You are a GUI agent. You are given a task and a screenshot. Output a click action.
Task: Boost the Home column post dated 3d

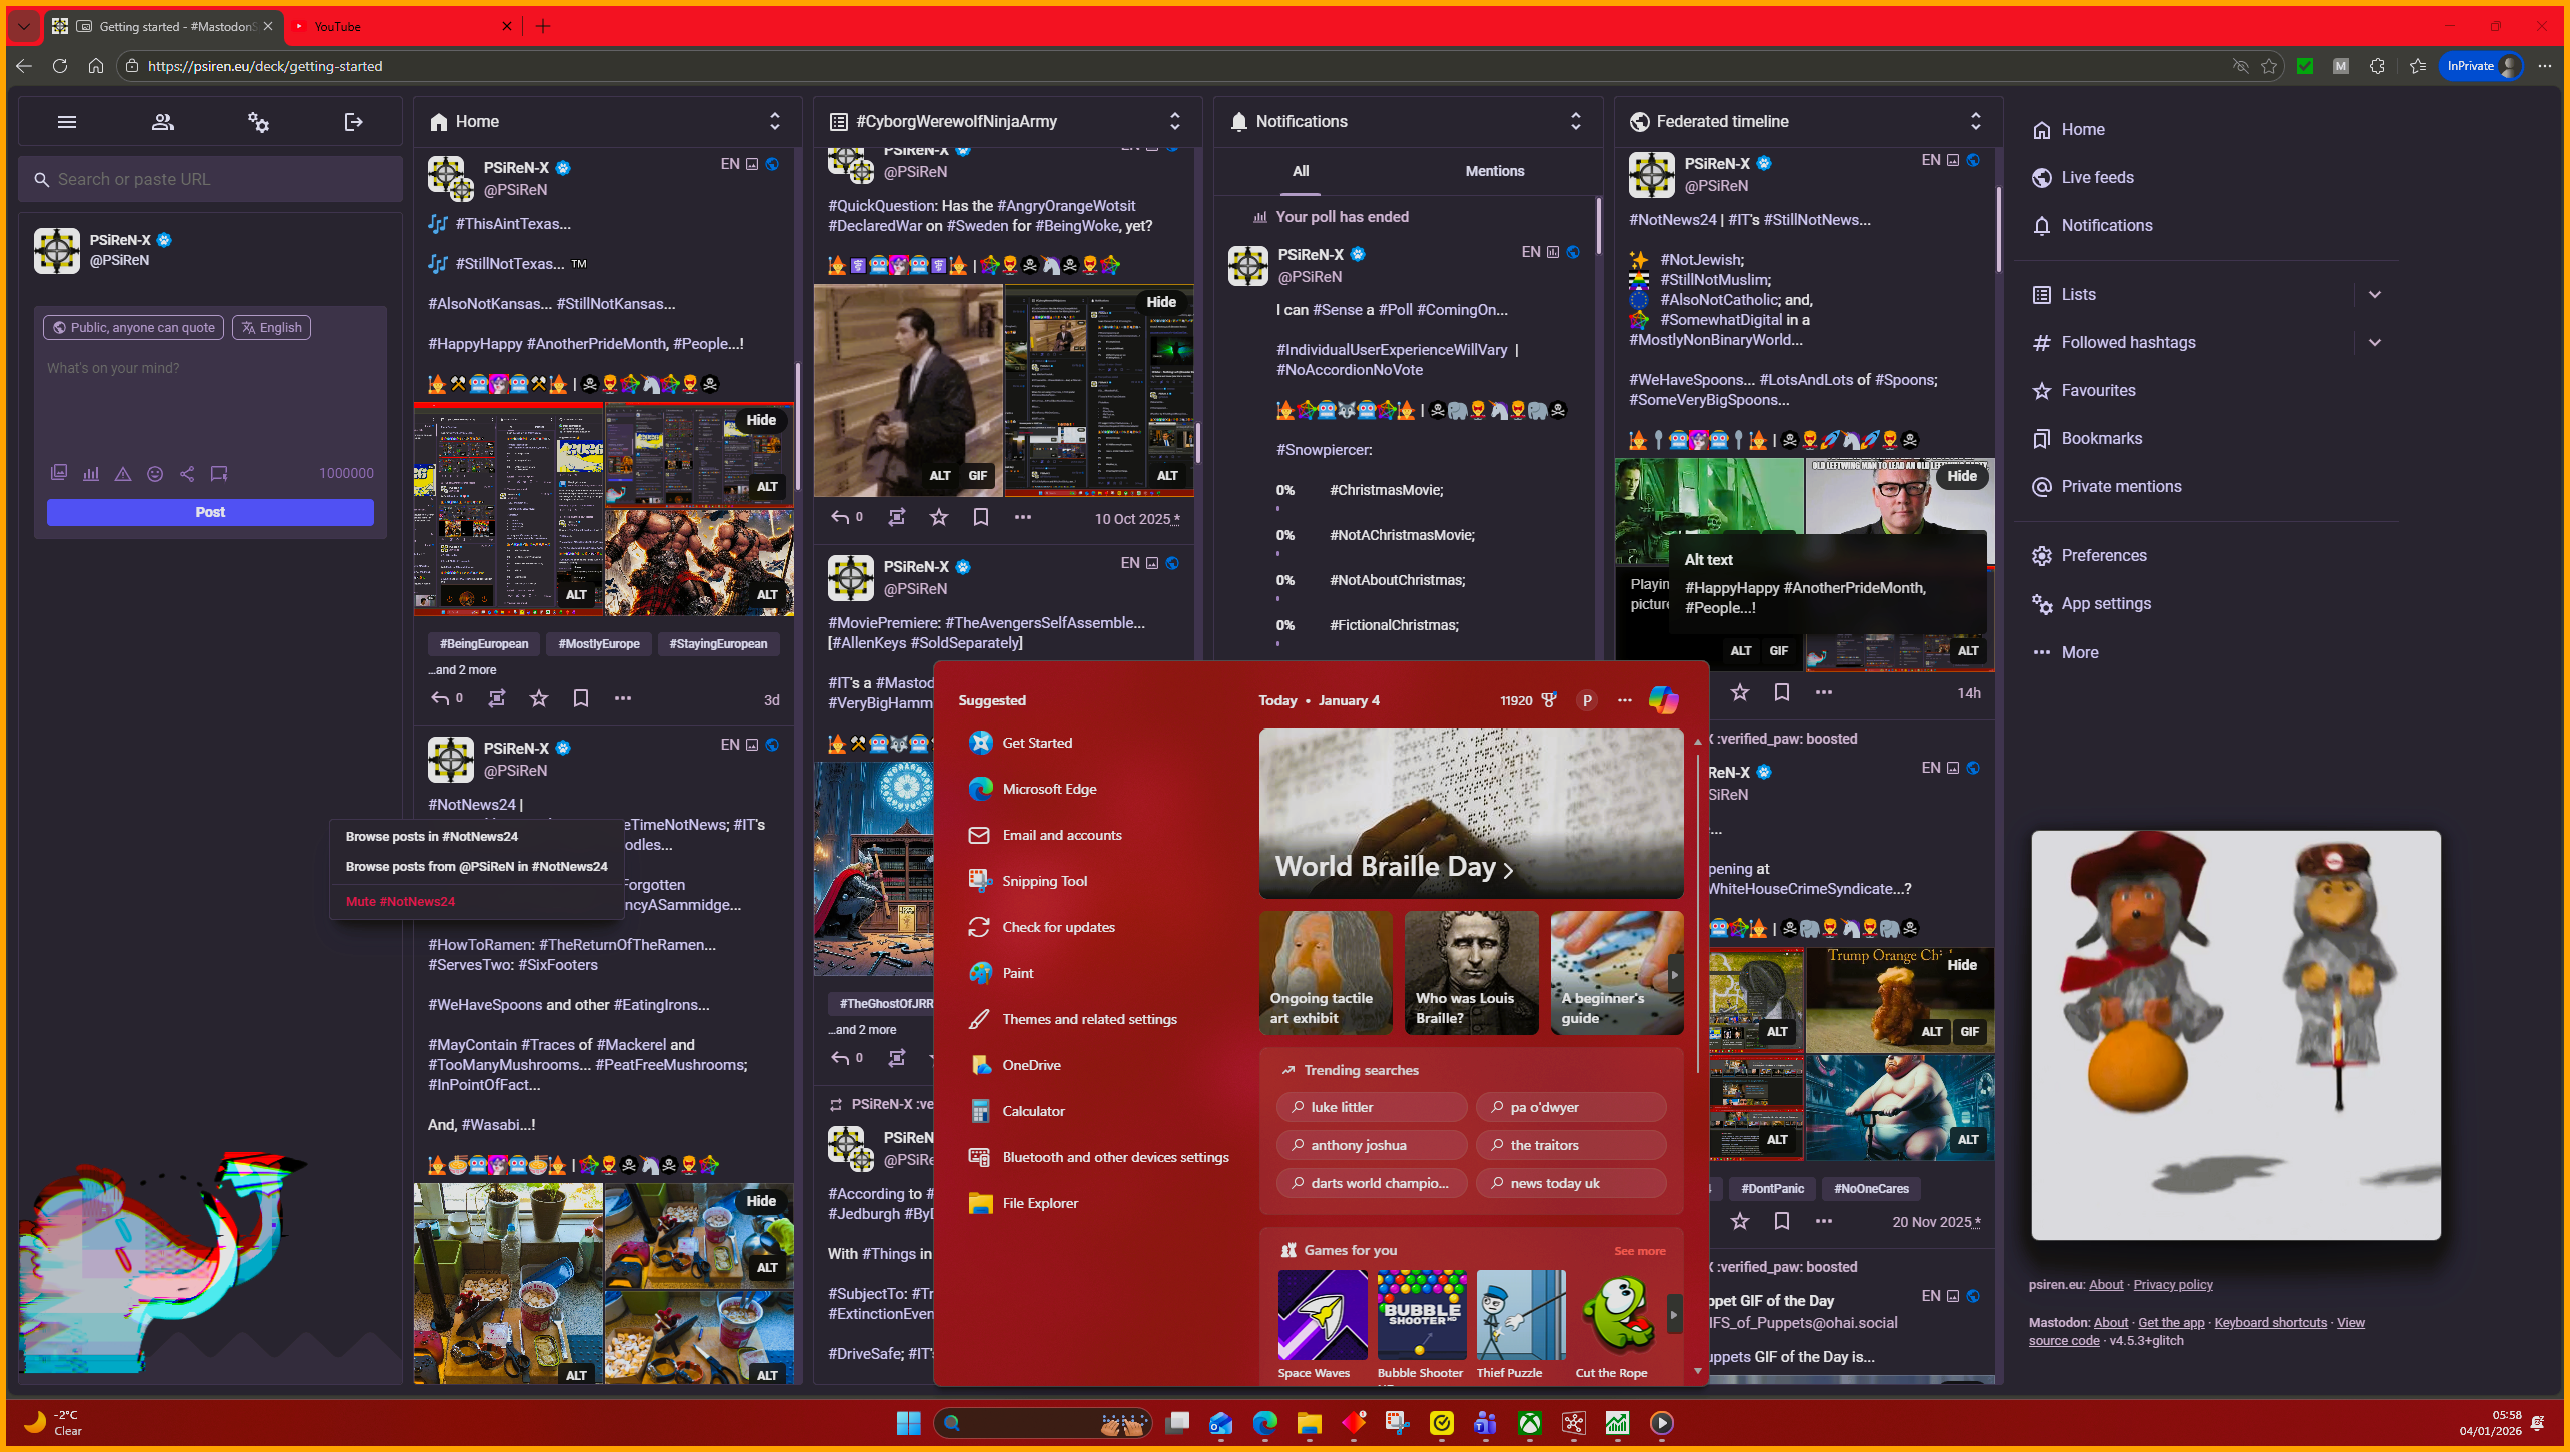coord(496,698)
